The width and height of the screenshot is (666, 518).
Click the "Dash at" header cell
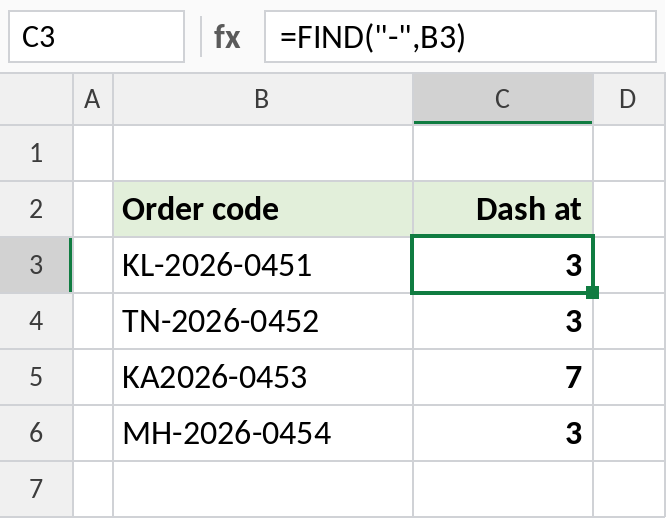coord(503,209)
